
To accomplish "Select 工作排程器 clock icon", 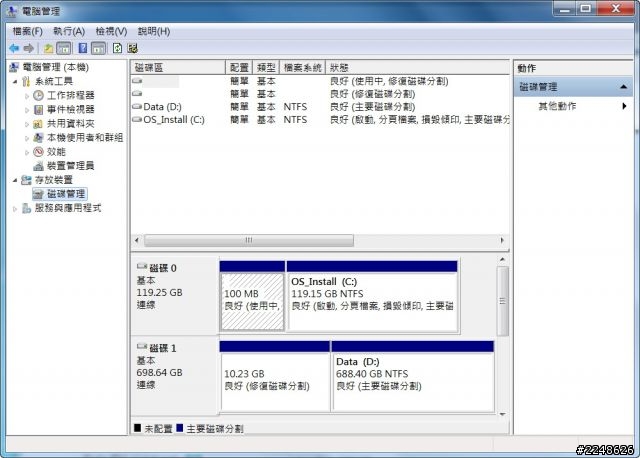I will coord(38,96).
